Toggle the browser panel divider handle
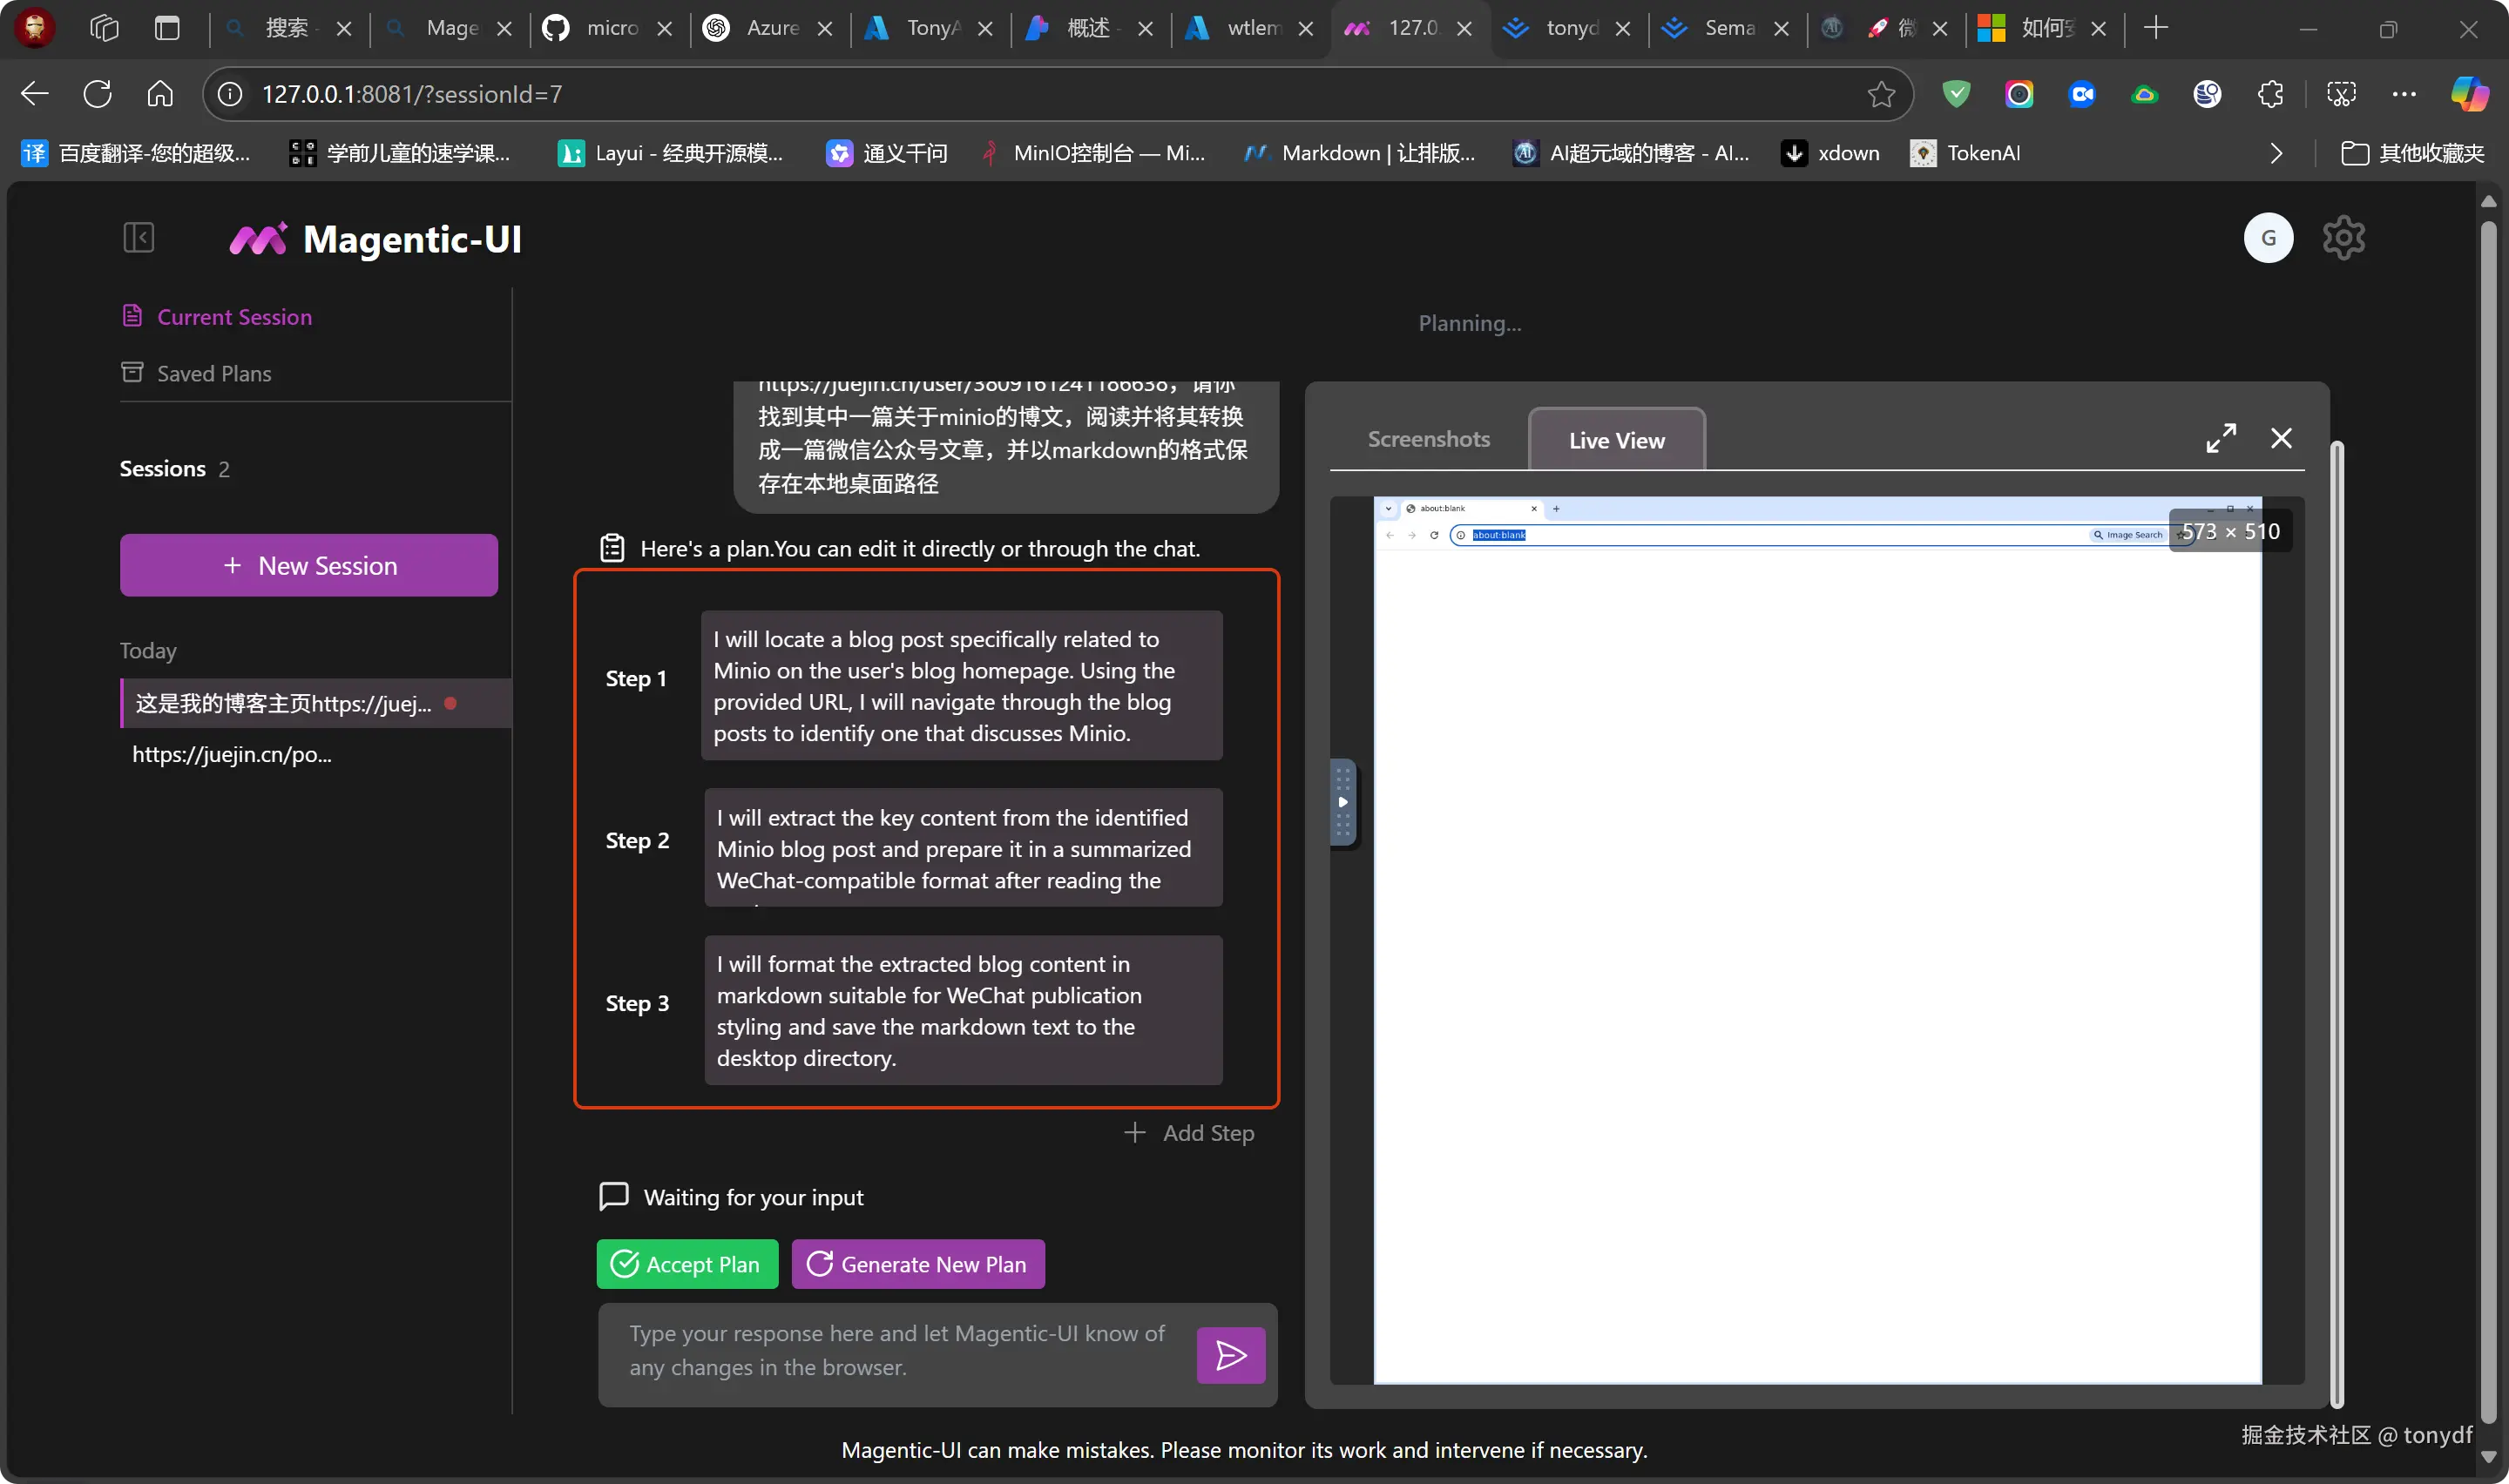Image resolution: width=2509 pixels, height=1484 pixels. pyautogui.click(x=1342, y=802)
